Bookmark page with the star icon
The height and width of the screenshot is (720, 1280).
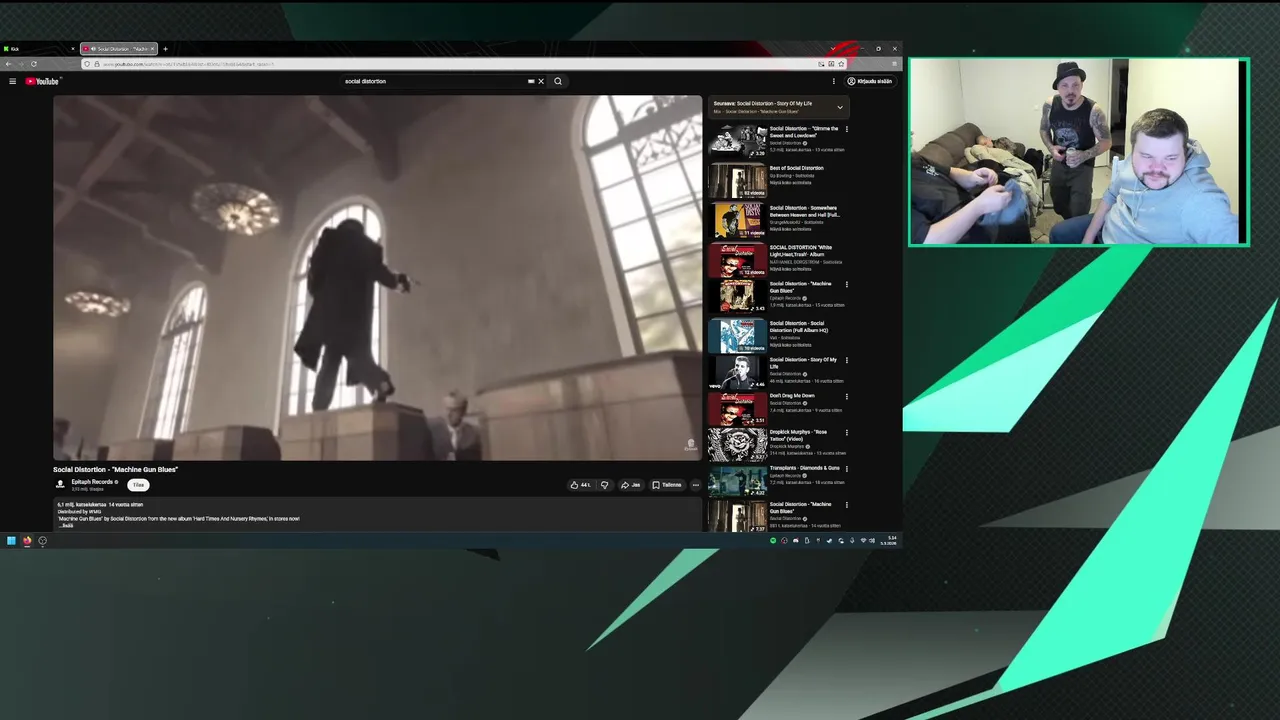click(841, 64)
